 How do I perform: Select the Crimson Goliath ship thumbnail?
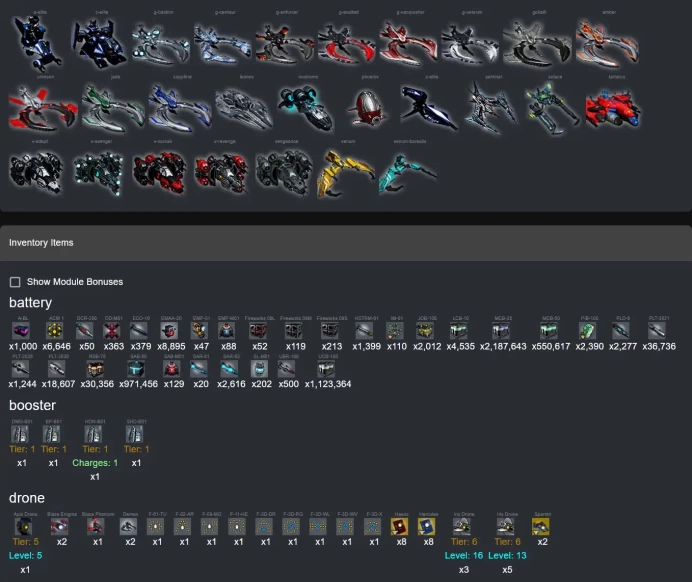tap(43, 109)
